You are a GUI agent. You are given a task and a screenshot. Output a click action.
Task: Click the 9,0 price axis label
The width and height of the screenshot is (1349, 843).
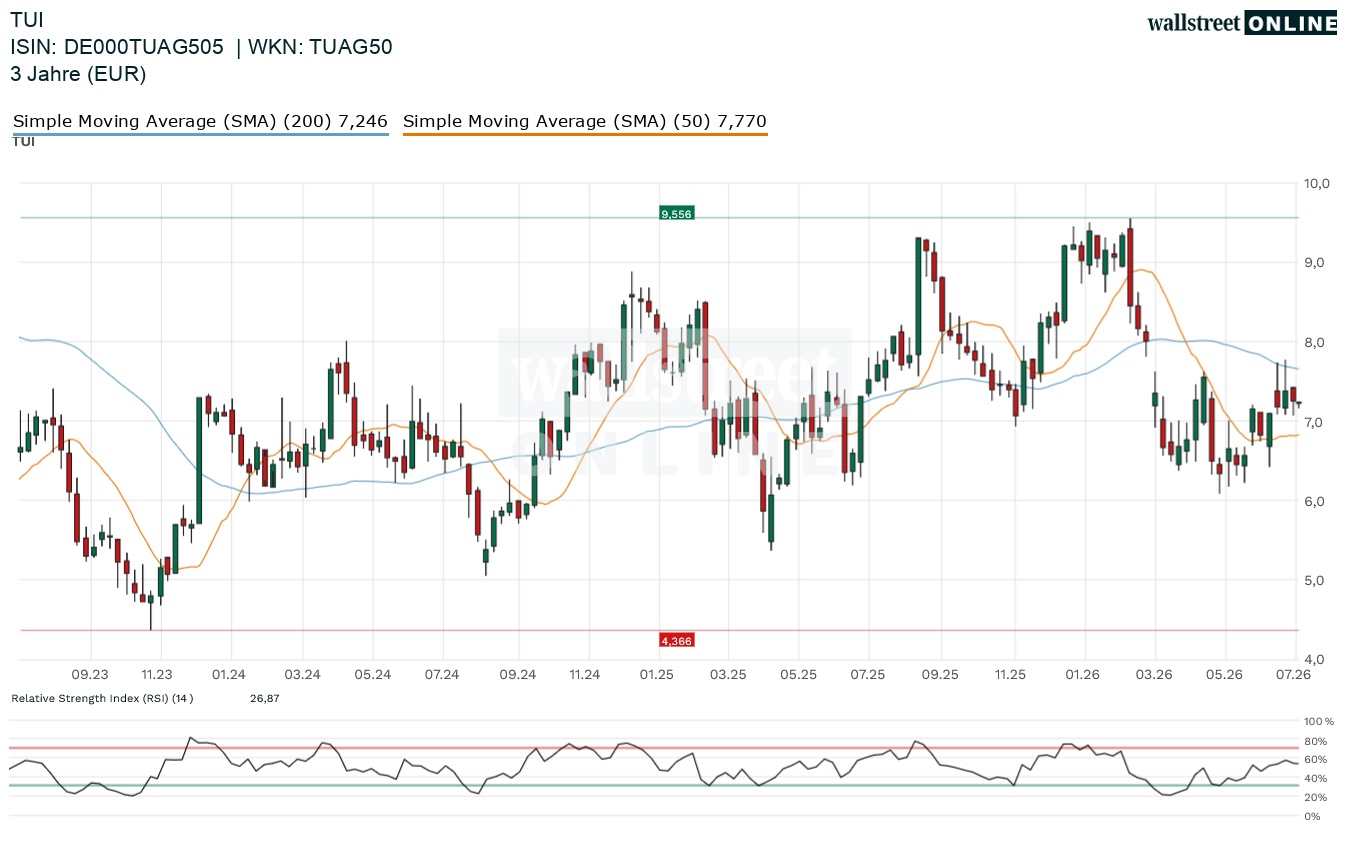tap(1314, 262)
